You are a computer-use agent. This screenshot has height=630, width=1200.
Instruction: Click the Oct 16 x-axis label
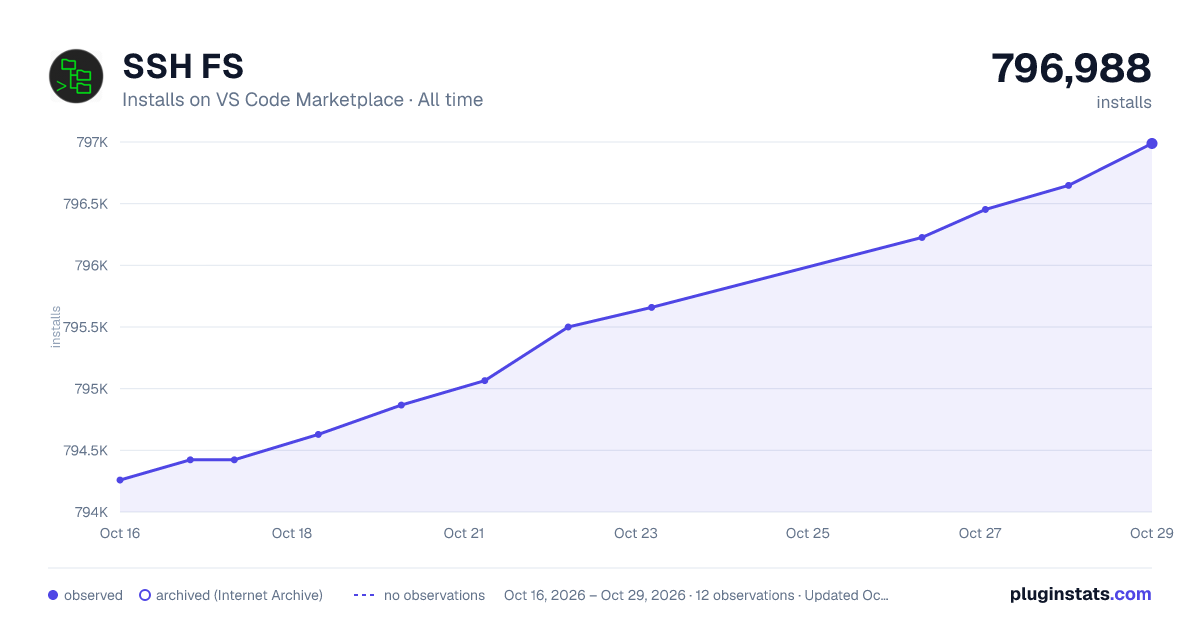point(120,533)
